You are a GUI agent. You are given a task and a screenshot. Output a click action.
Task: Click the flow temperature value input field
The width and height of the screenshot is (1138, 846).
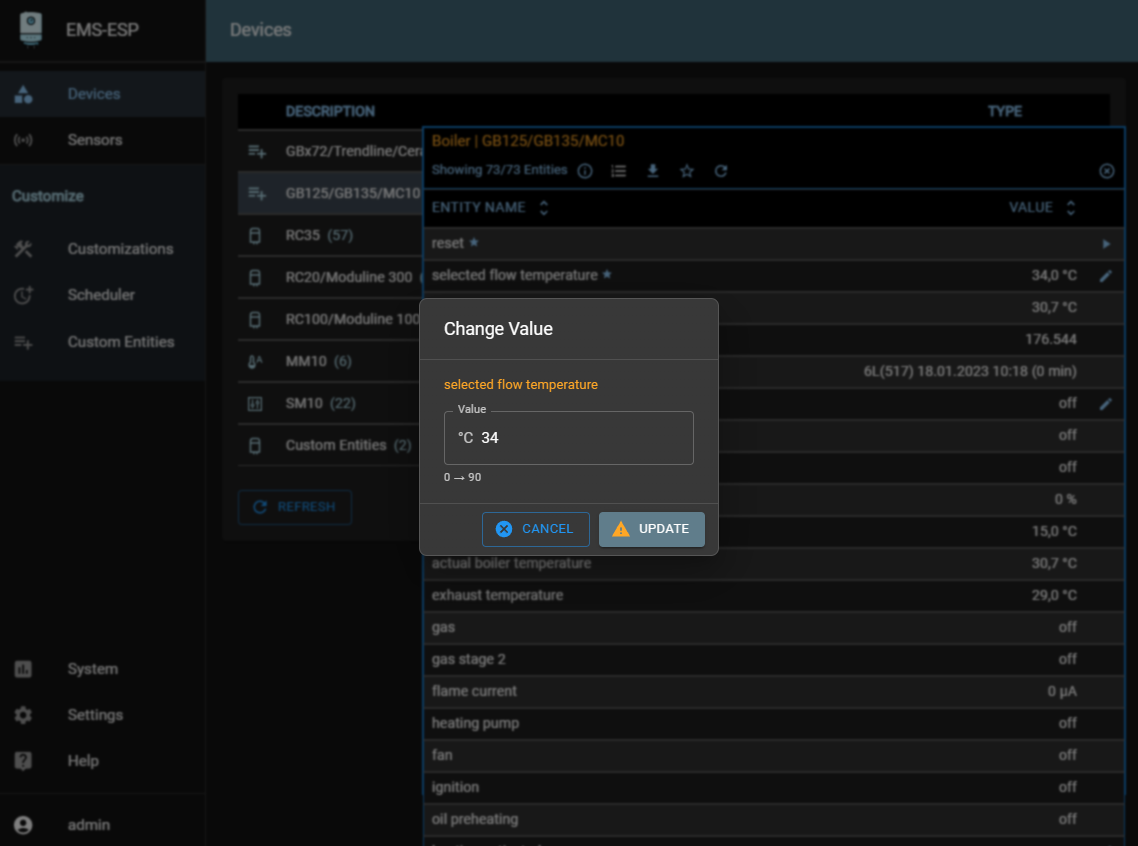pyautogui.click(x=580, y=438)
